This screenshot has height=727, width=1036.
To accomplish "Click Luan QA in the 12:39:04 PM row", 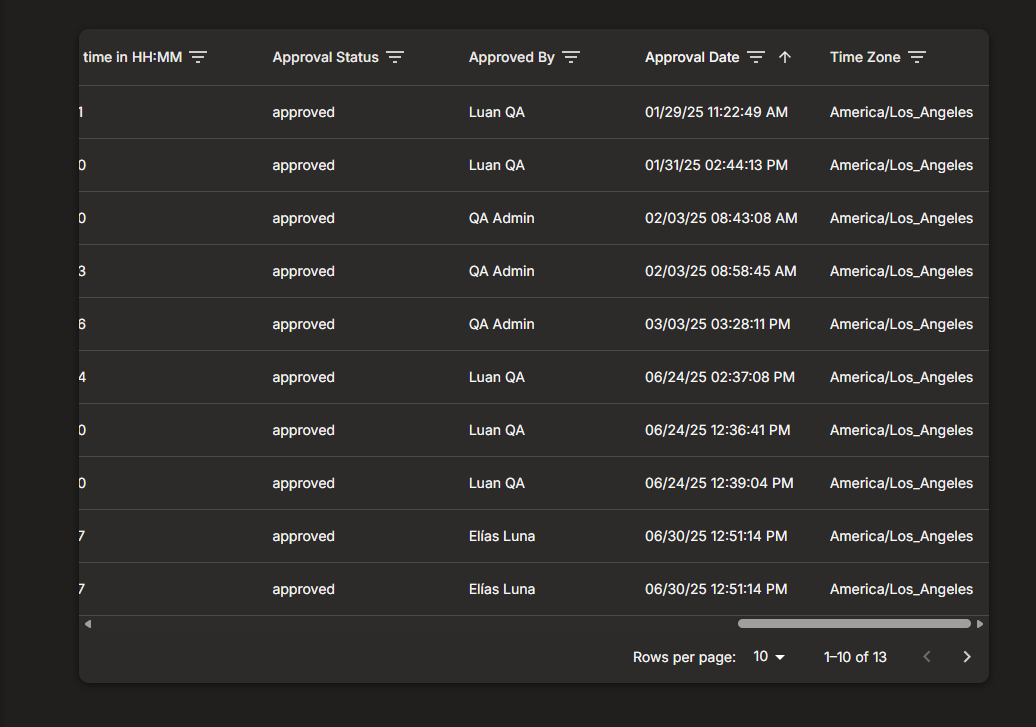I will tap(497, 483).
